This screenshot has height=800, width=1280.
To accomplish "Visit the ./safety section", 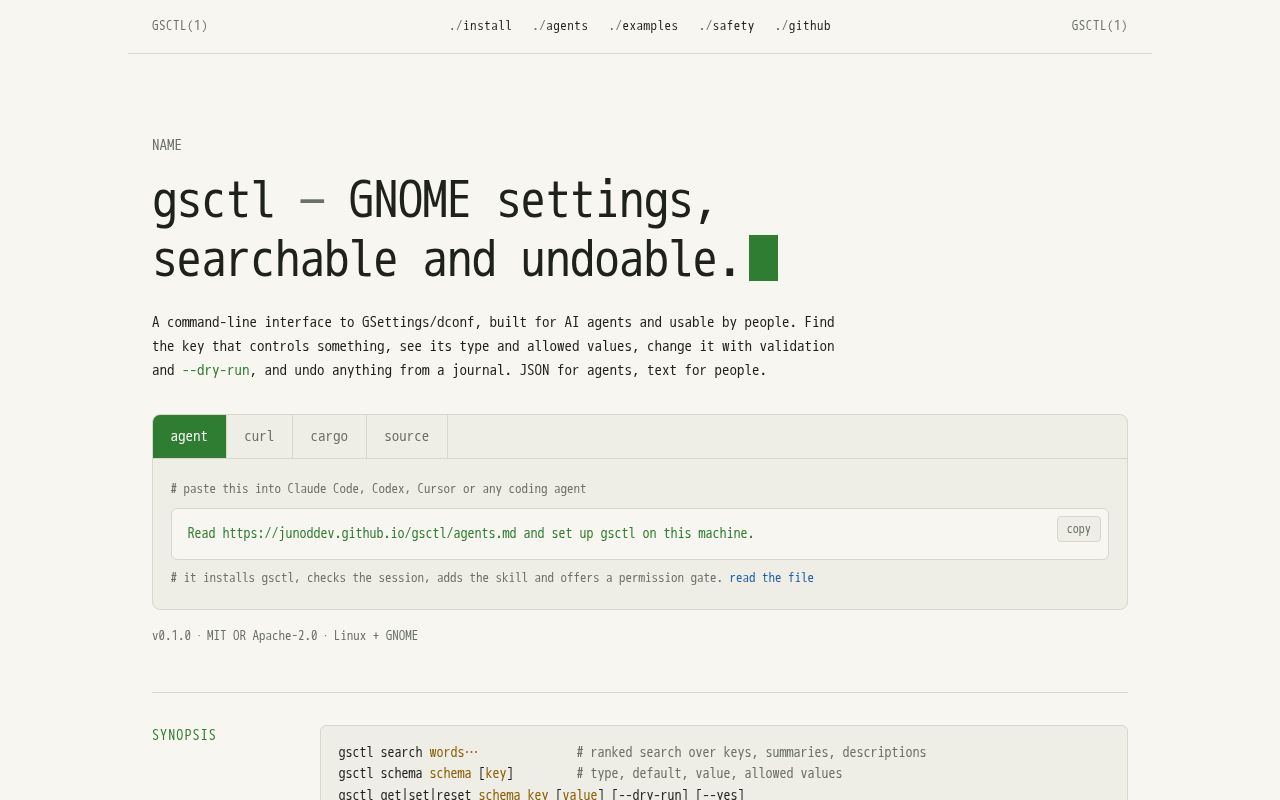I will (x=727, y=26).
